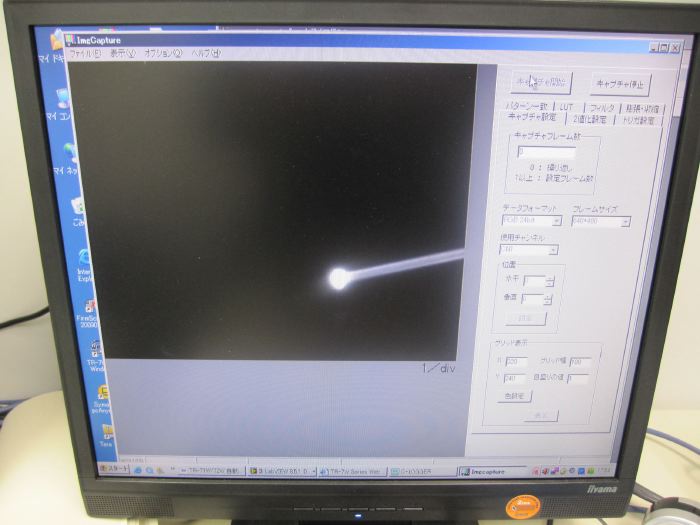The image size is (700, 525).
Task: Open the ファイル menu
Action: pyautogui.click(x=85, y=53)
